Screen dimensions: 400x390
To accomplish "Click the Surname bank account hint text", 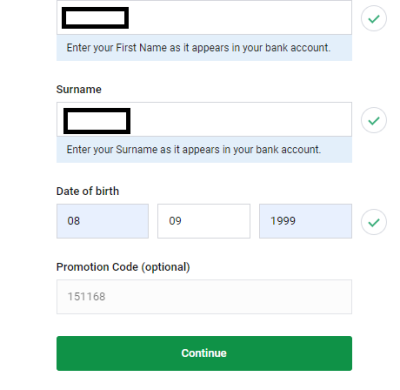I will (x=194, y=150).
